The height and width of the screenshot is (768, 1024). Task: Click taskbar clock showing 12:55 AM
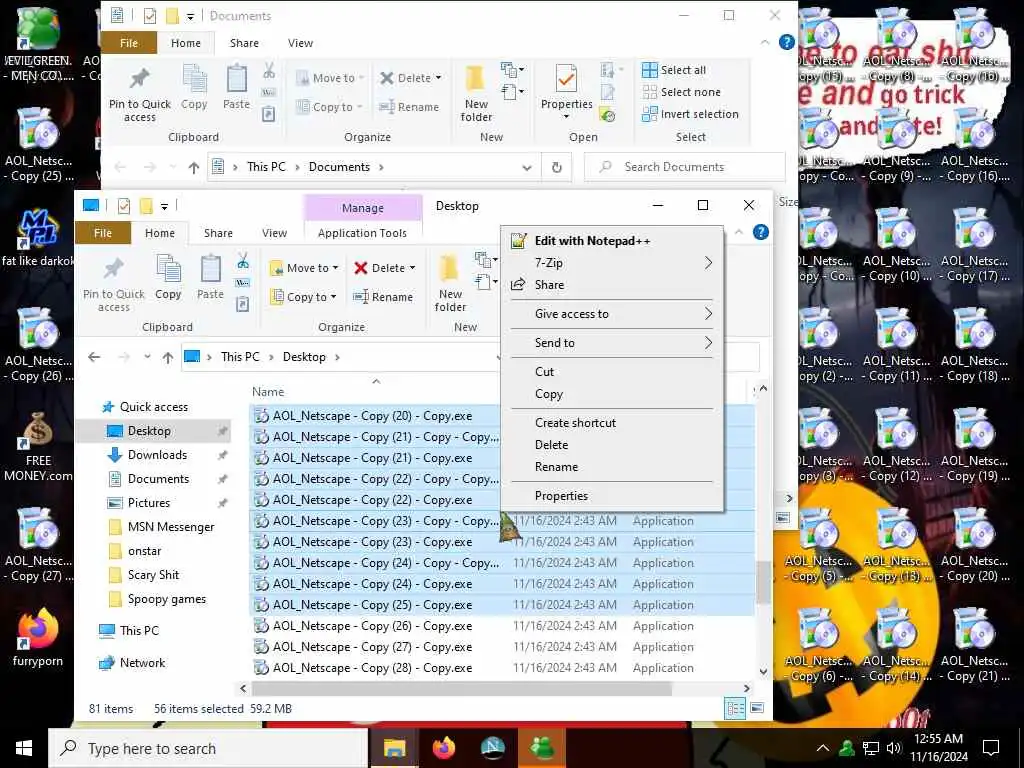click(938, 748)
